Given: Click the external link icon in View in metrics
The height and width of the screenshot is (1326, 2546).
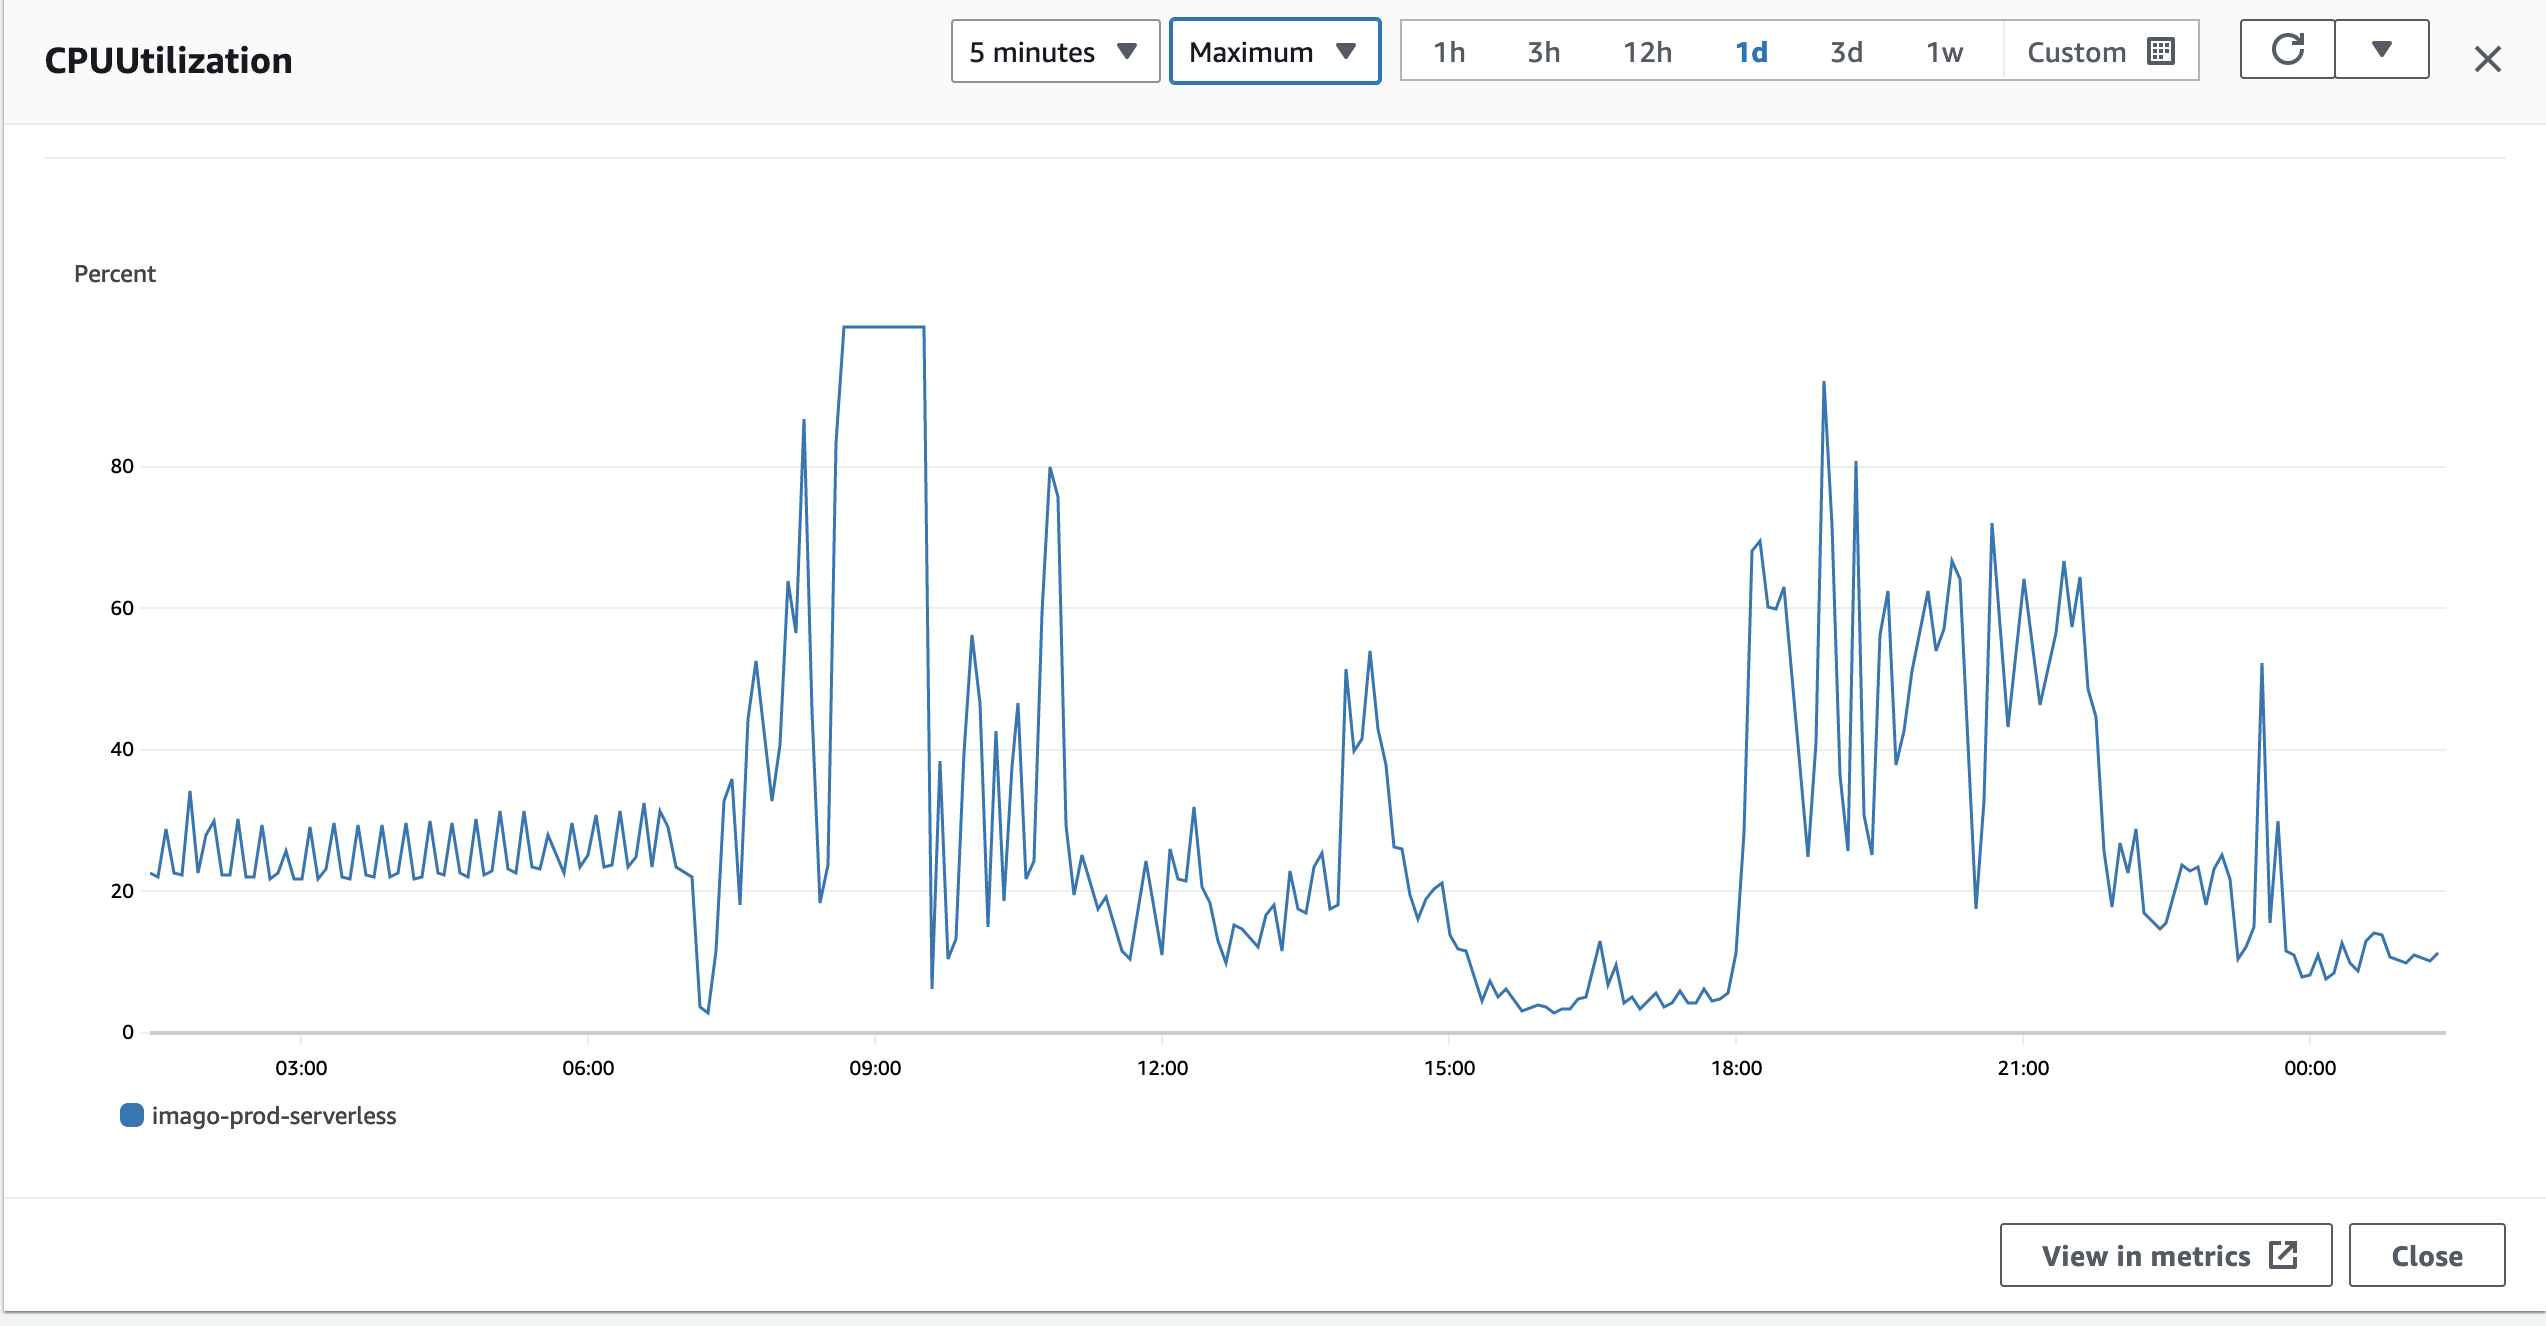Looking at the screenshot, I should tap(2283, 1255).
